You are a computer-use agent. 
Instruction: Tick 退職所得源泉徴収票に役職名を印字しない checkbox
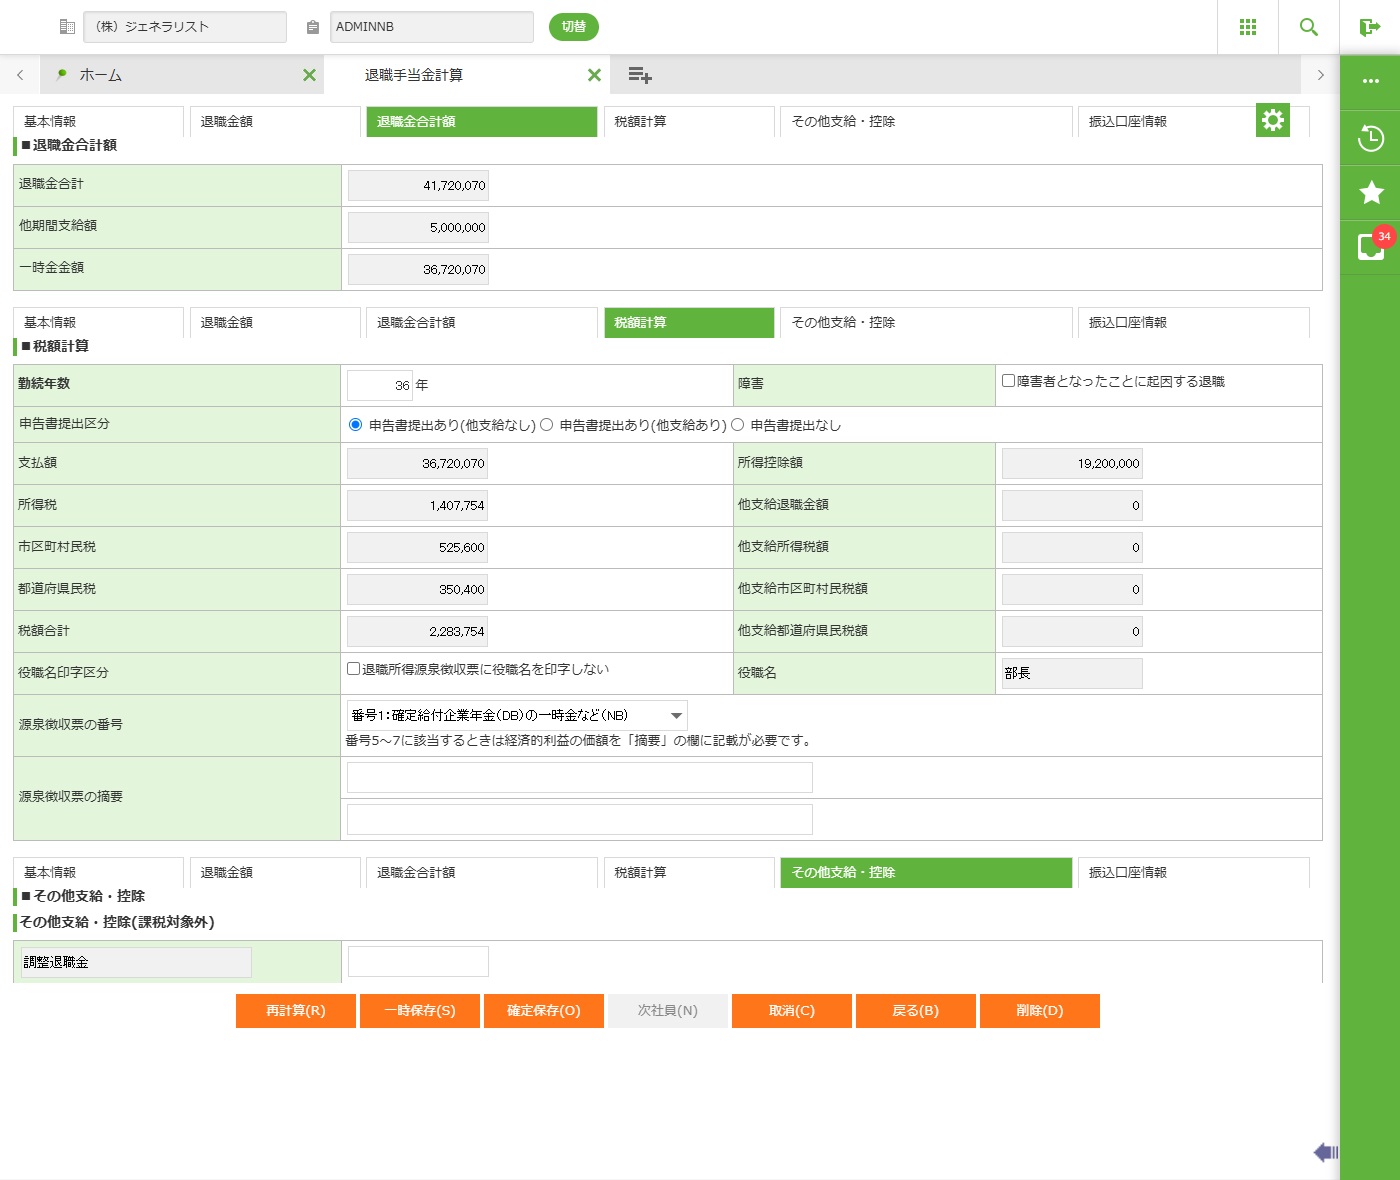click(x=353, y=669)
